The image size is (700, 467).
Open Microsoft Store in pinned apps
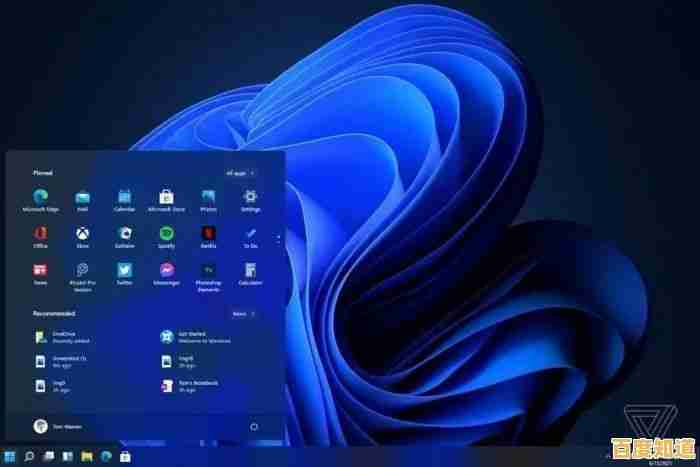[166, 198]
